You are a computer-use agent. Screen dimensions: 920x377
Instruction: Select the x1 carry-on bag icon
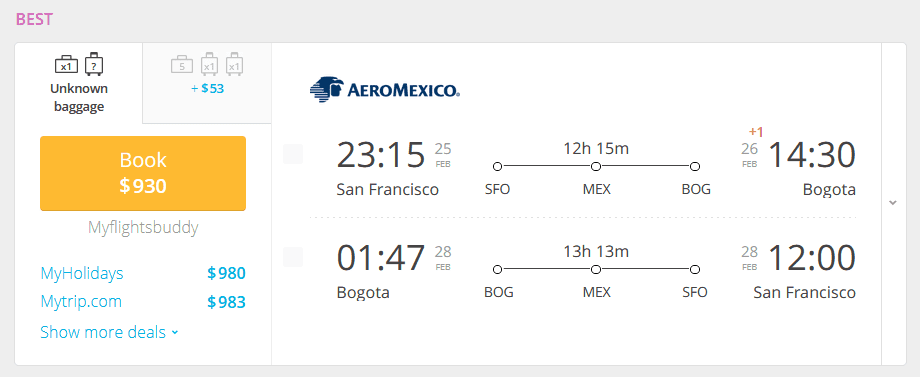[x=66, y=66]
